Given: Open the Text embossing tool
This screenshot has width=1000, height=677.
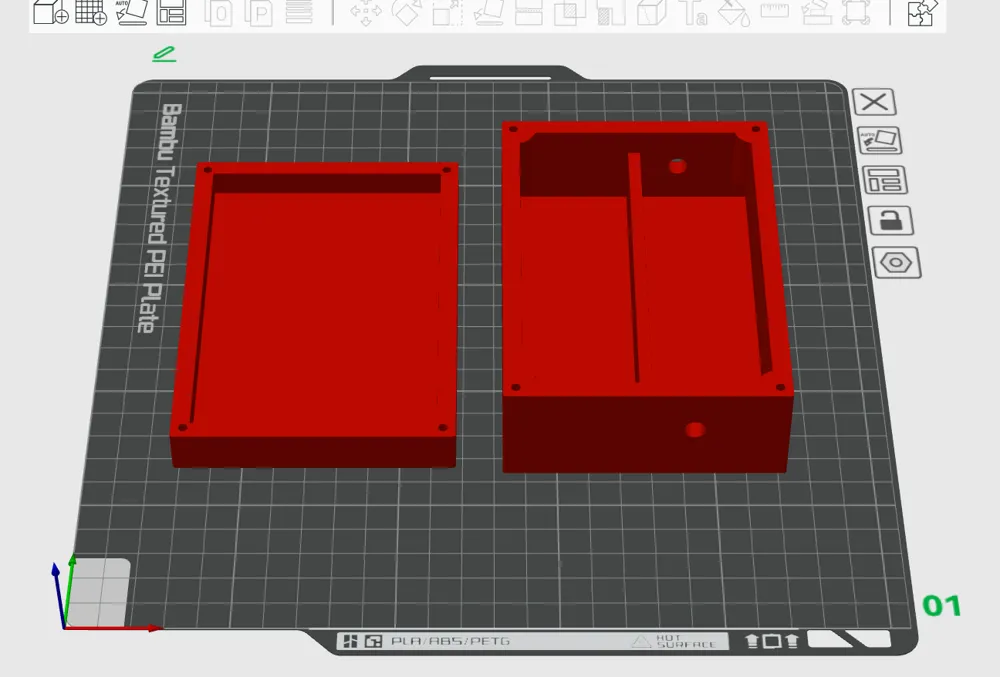Looking at the screenshot, I should point(690,14).
